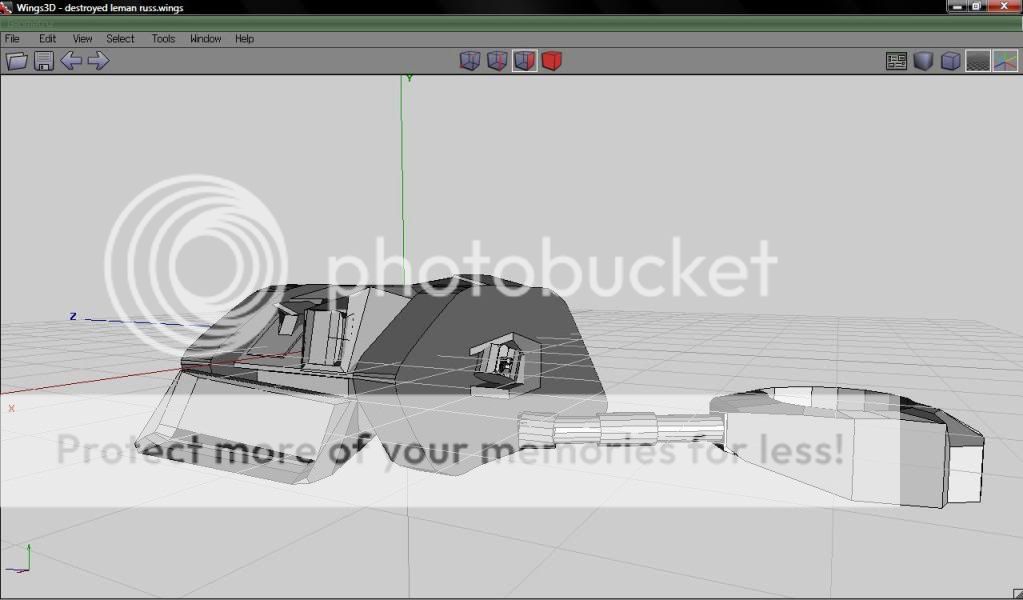Switch to edge selection mode cube
Viewport: 1023px width, 600px height.
click(x=497, y=61)
